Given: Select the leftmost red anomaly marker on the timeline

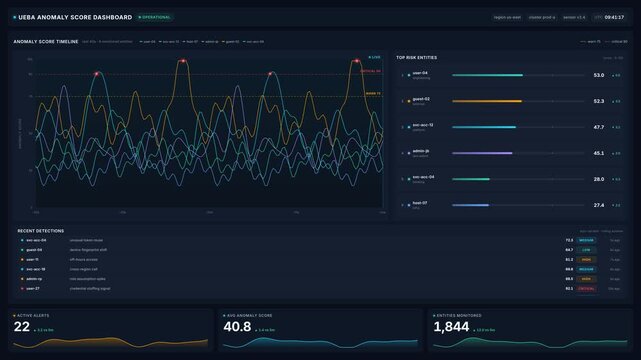Looking at the screenshot, I should (96, 74).
